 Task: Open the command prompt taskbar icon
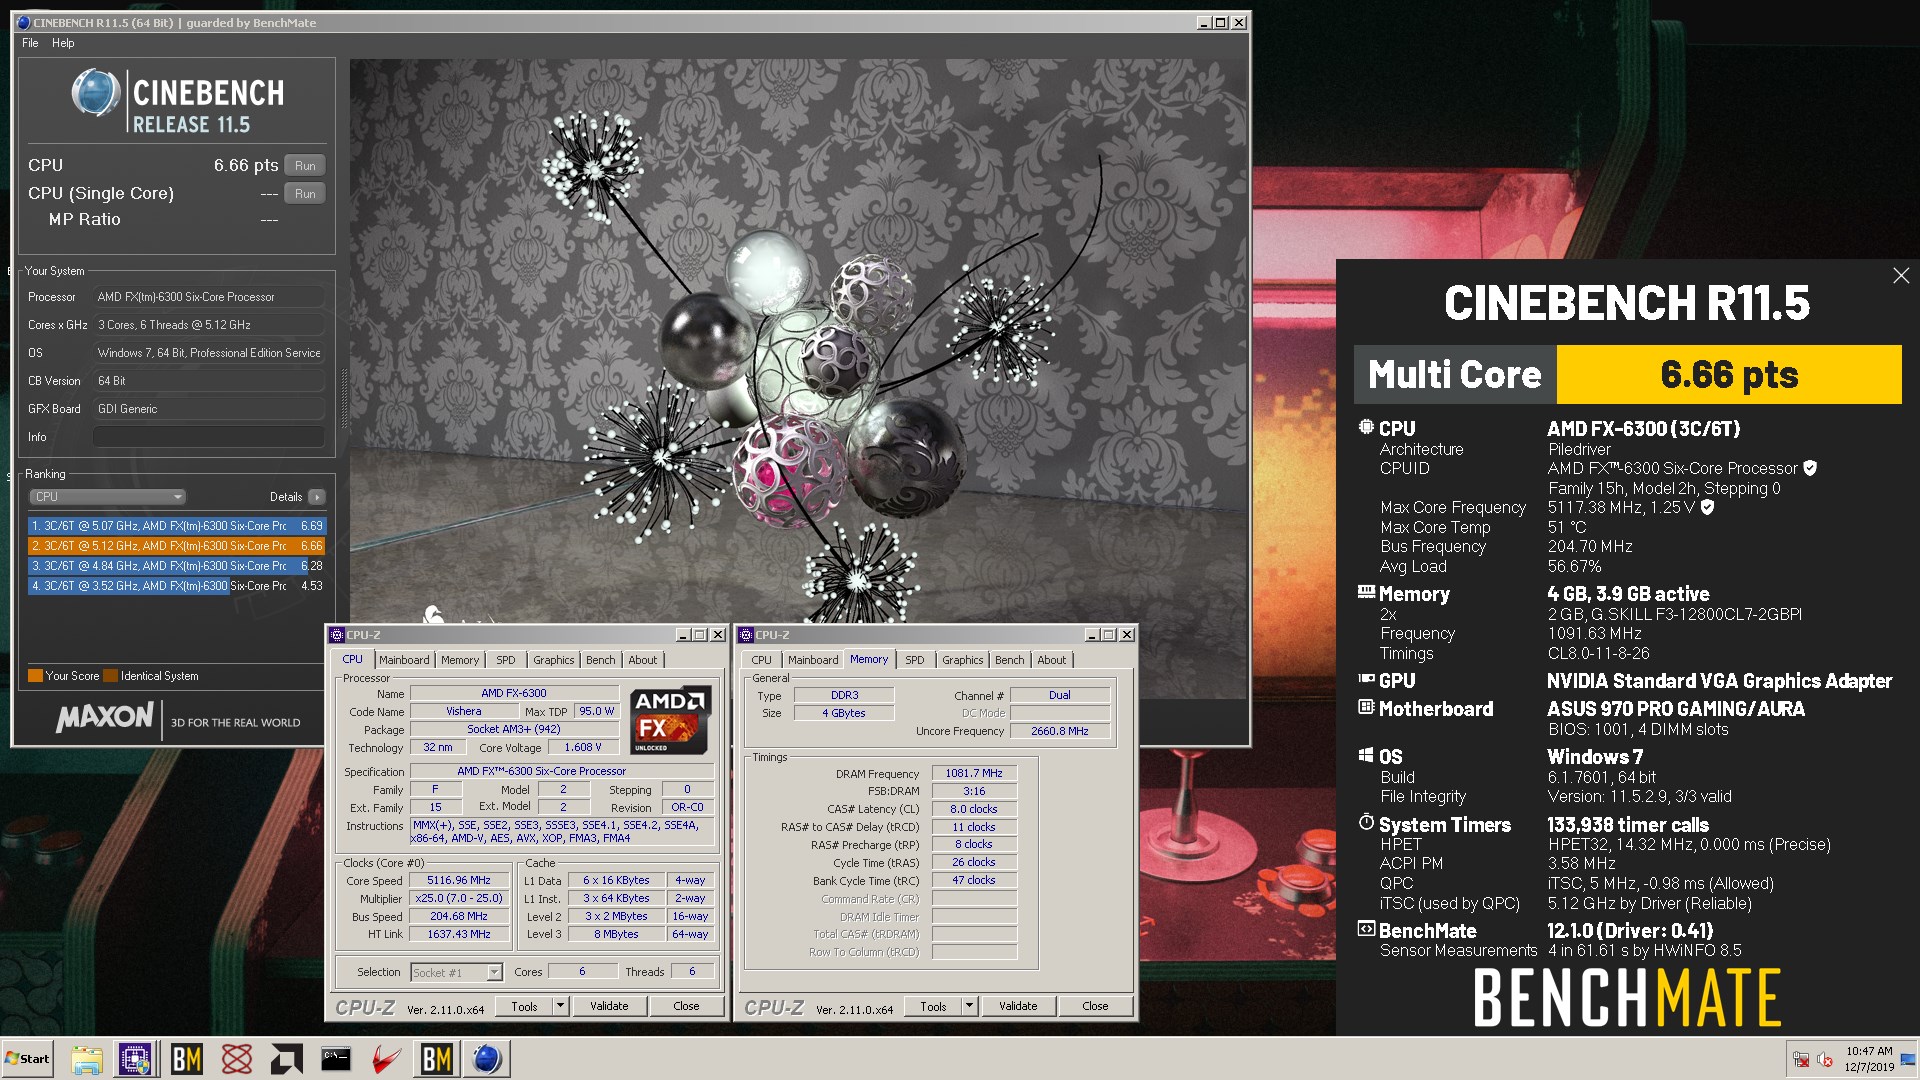coord(336,1059)
